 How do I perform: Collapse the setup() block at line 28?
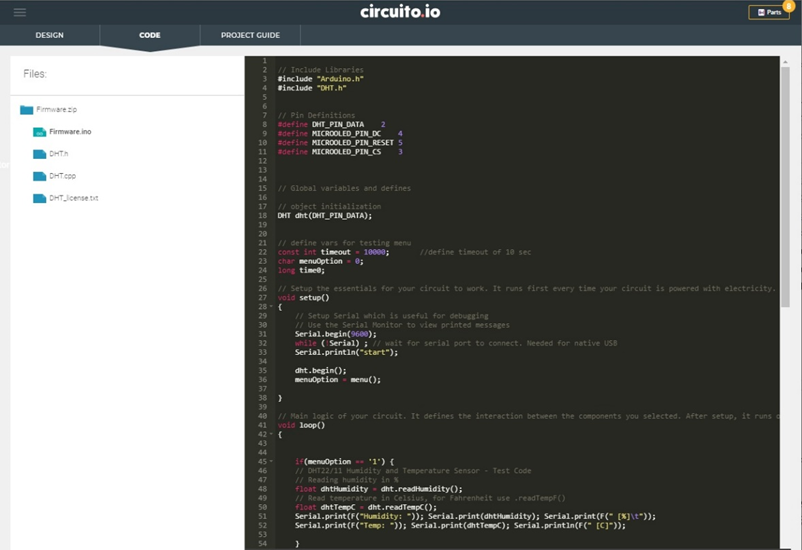point(269,307)
